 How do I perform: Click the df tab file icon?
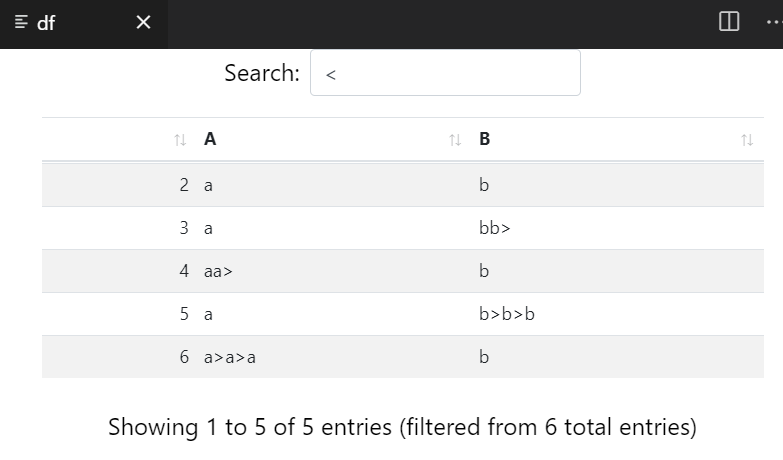(22, 22)
